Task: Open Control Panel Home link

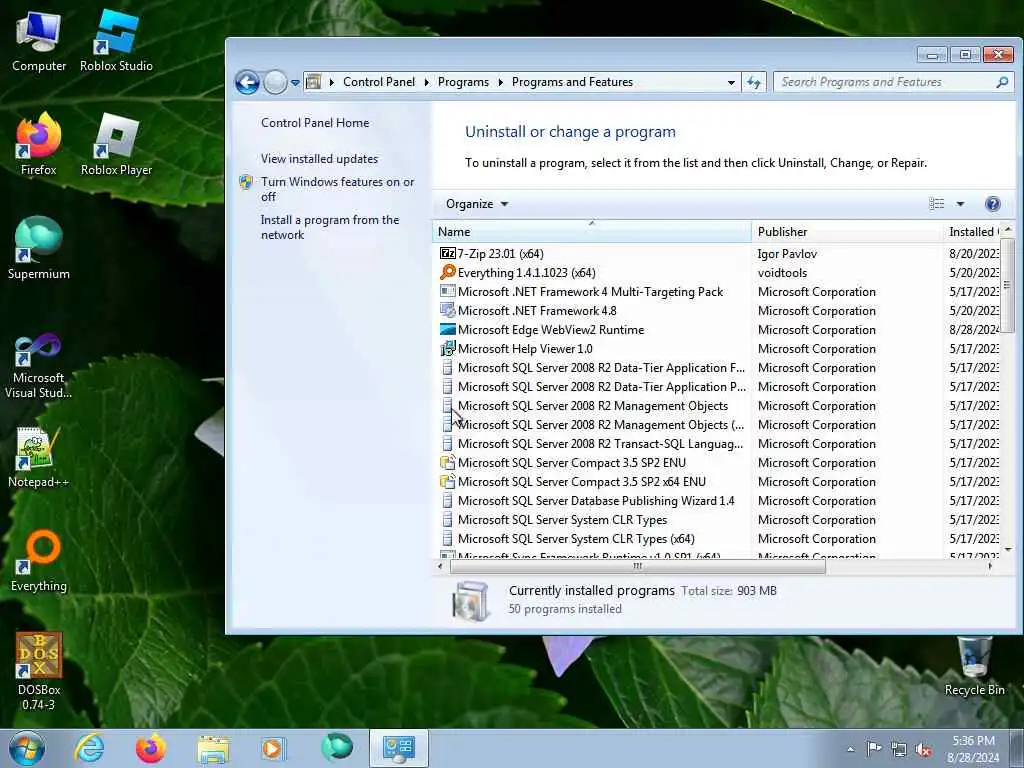Action: (315, 123)
